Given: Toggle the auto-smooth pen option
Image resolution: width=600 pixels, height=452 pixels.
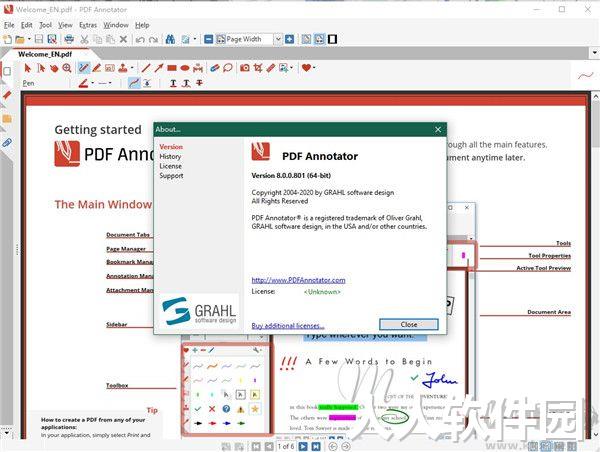Looking at the screenshot, I should coord(134,83).
